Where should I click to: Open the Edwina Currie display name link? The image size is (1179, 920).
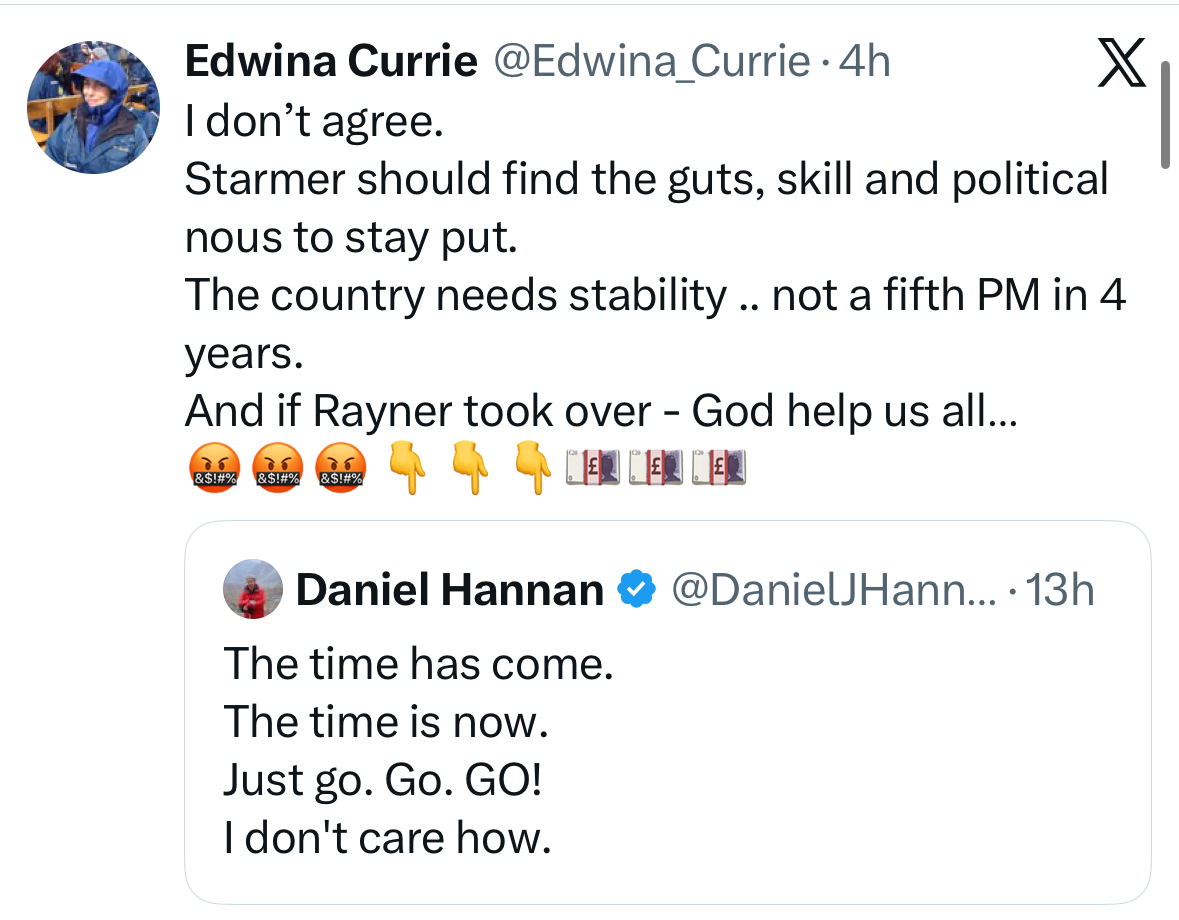click(x=331, y=63)
